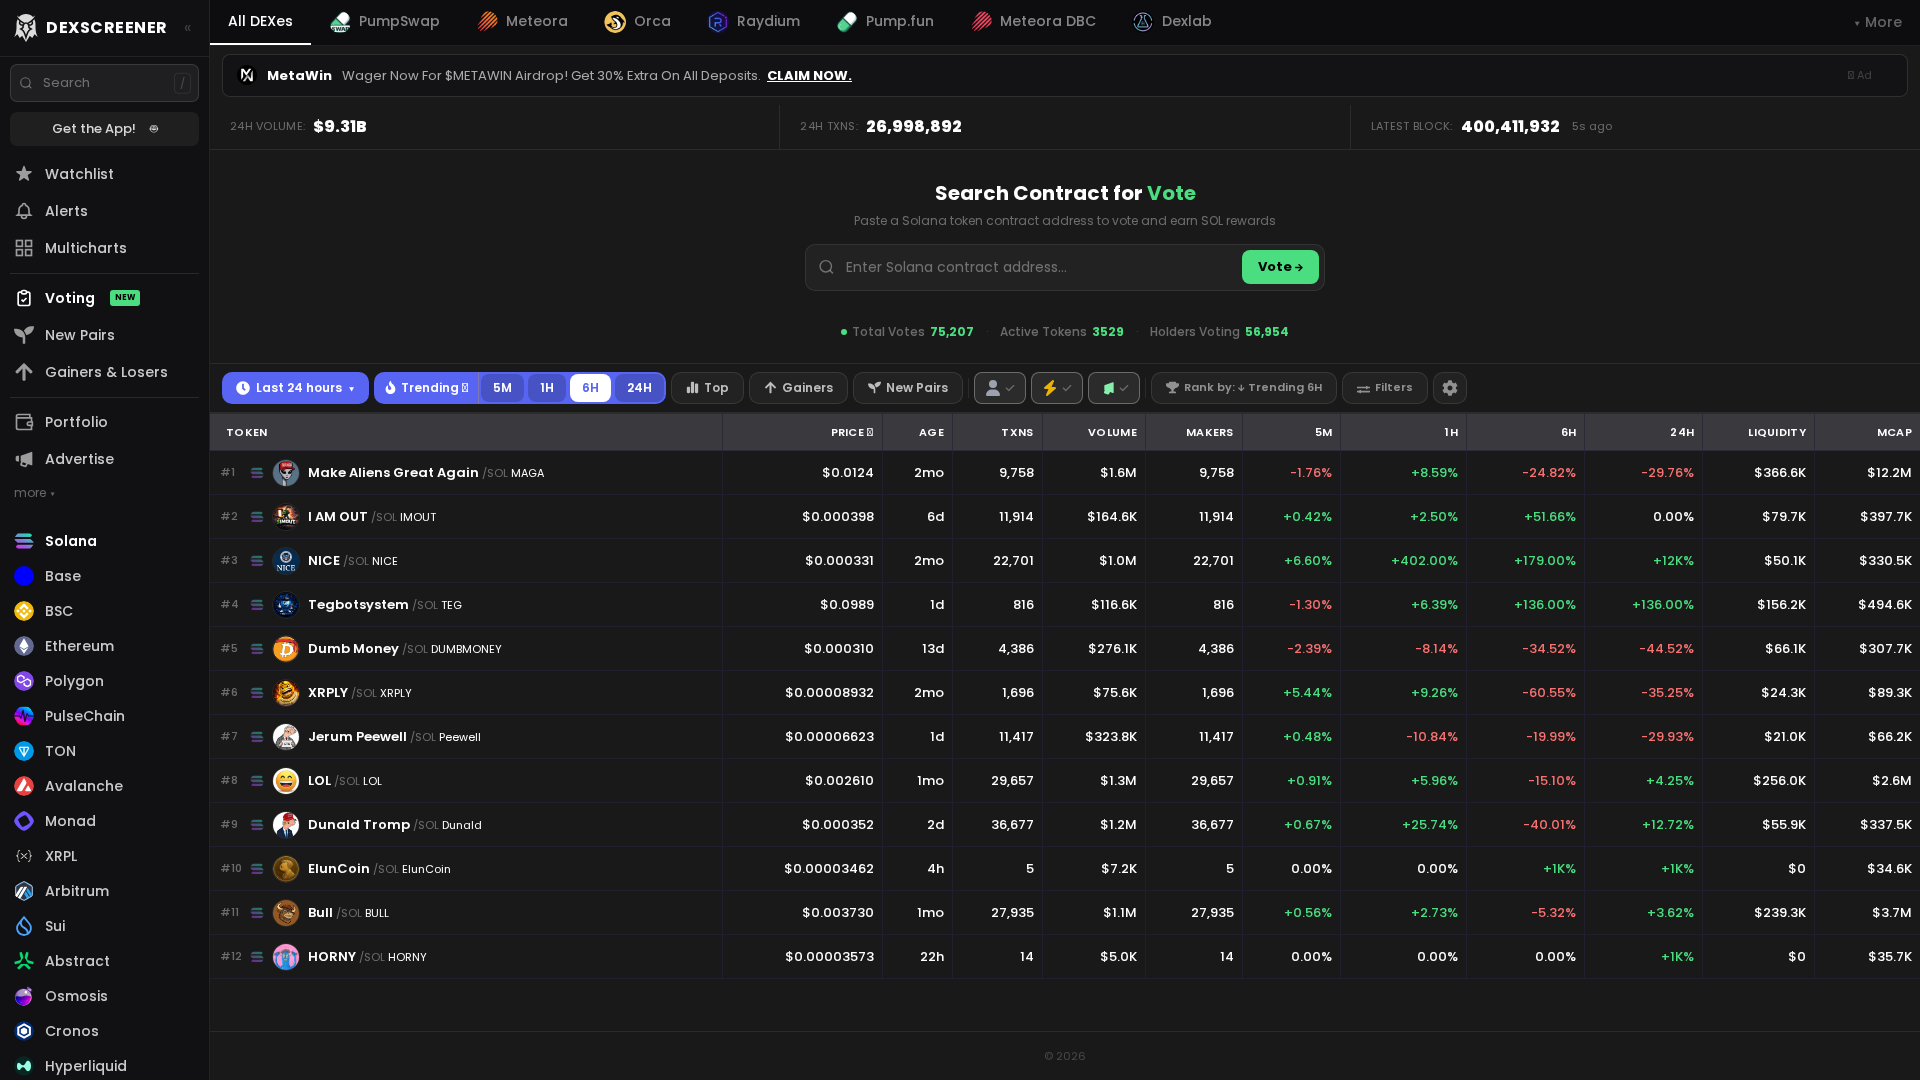Select the Abstract chain icon
Viewport: 1920px width, 1080px height.
coord(24,961)
